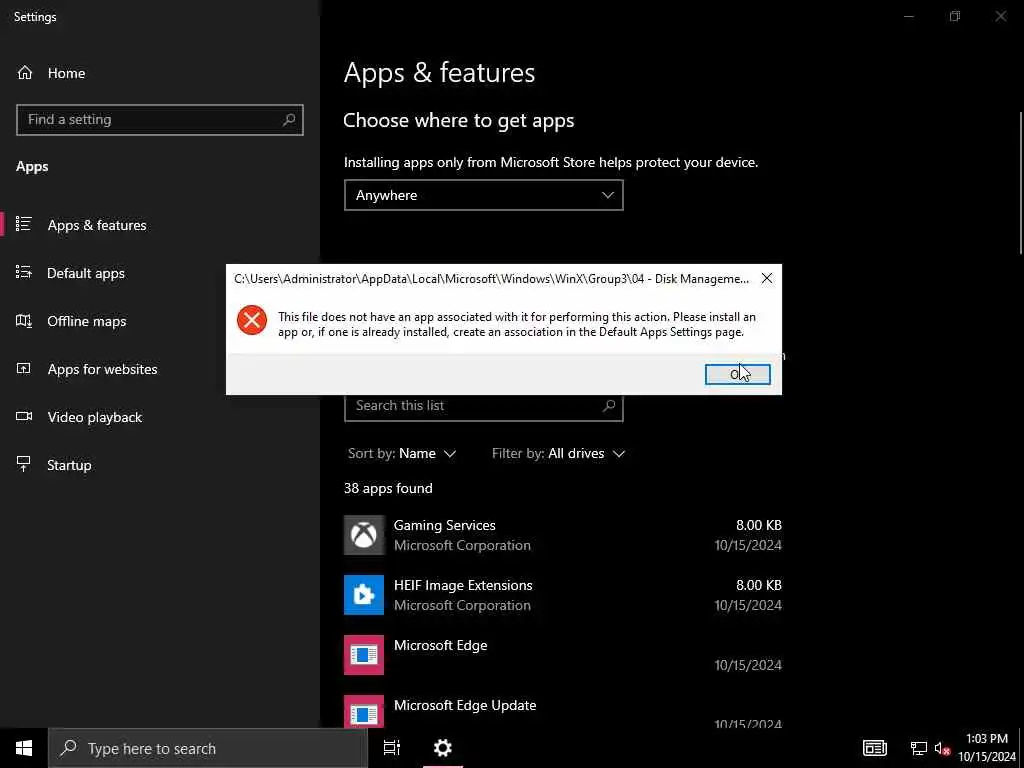Click the Microsoft Edge Update app icon
1024x768 pixels.
point(364,711)
